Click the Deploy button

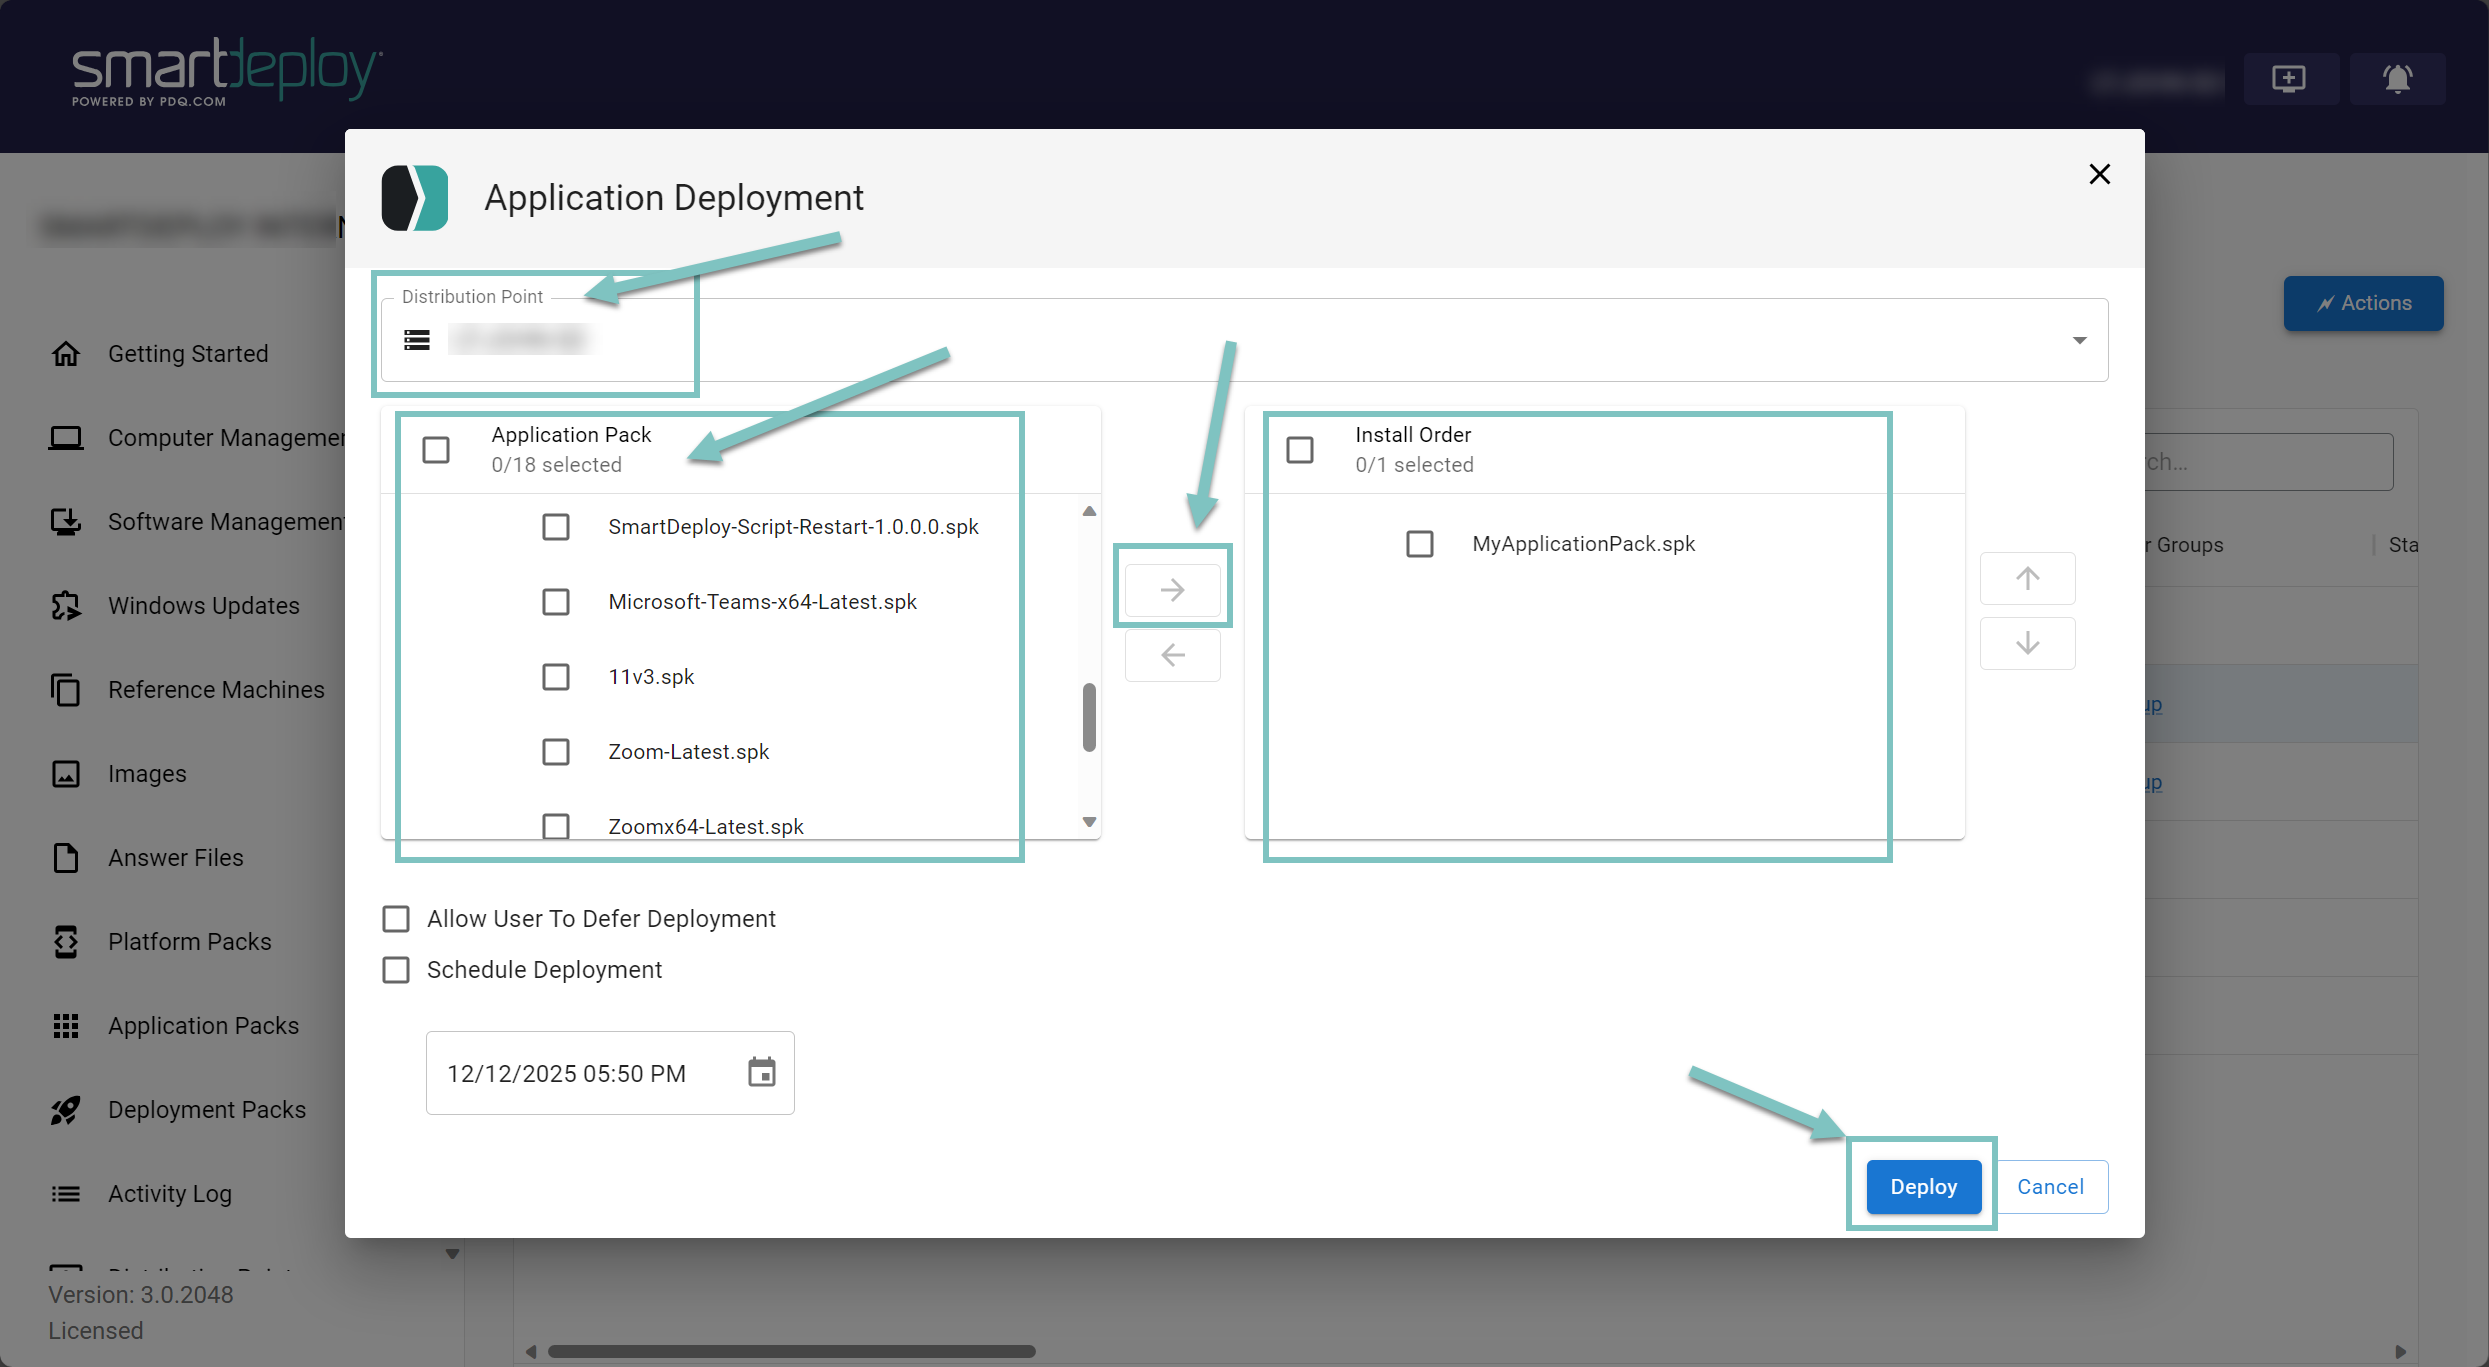pos(1922,1187)
